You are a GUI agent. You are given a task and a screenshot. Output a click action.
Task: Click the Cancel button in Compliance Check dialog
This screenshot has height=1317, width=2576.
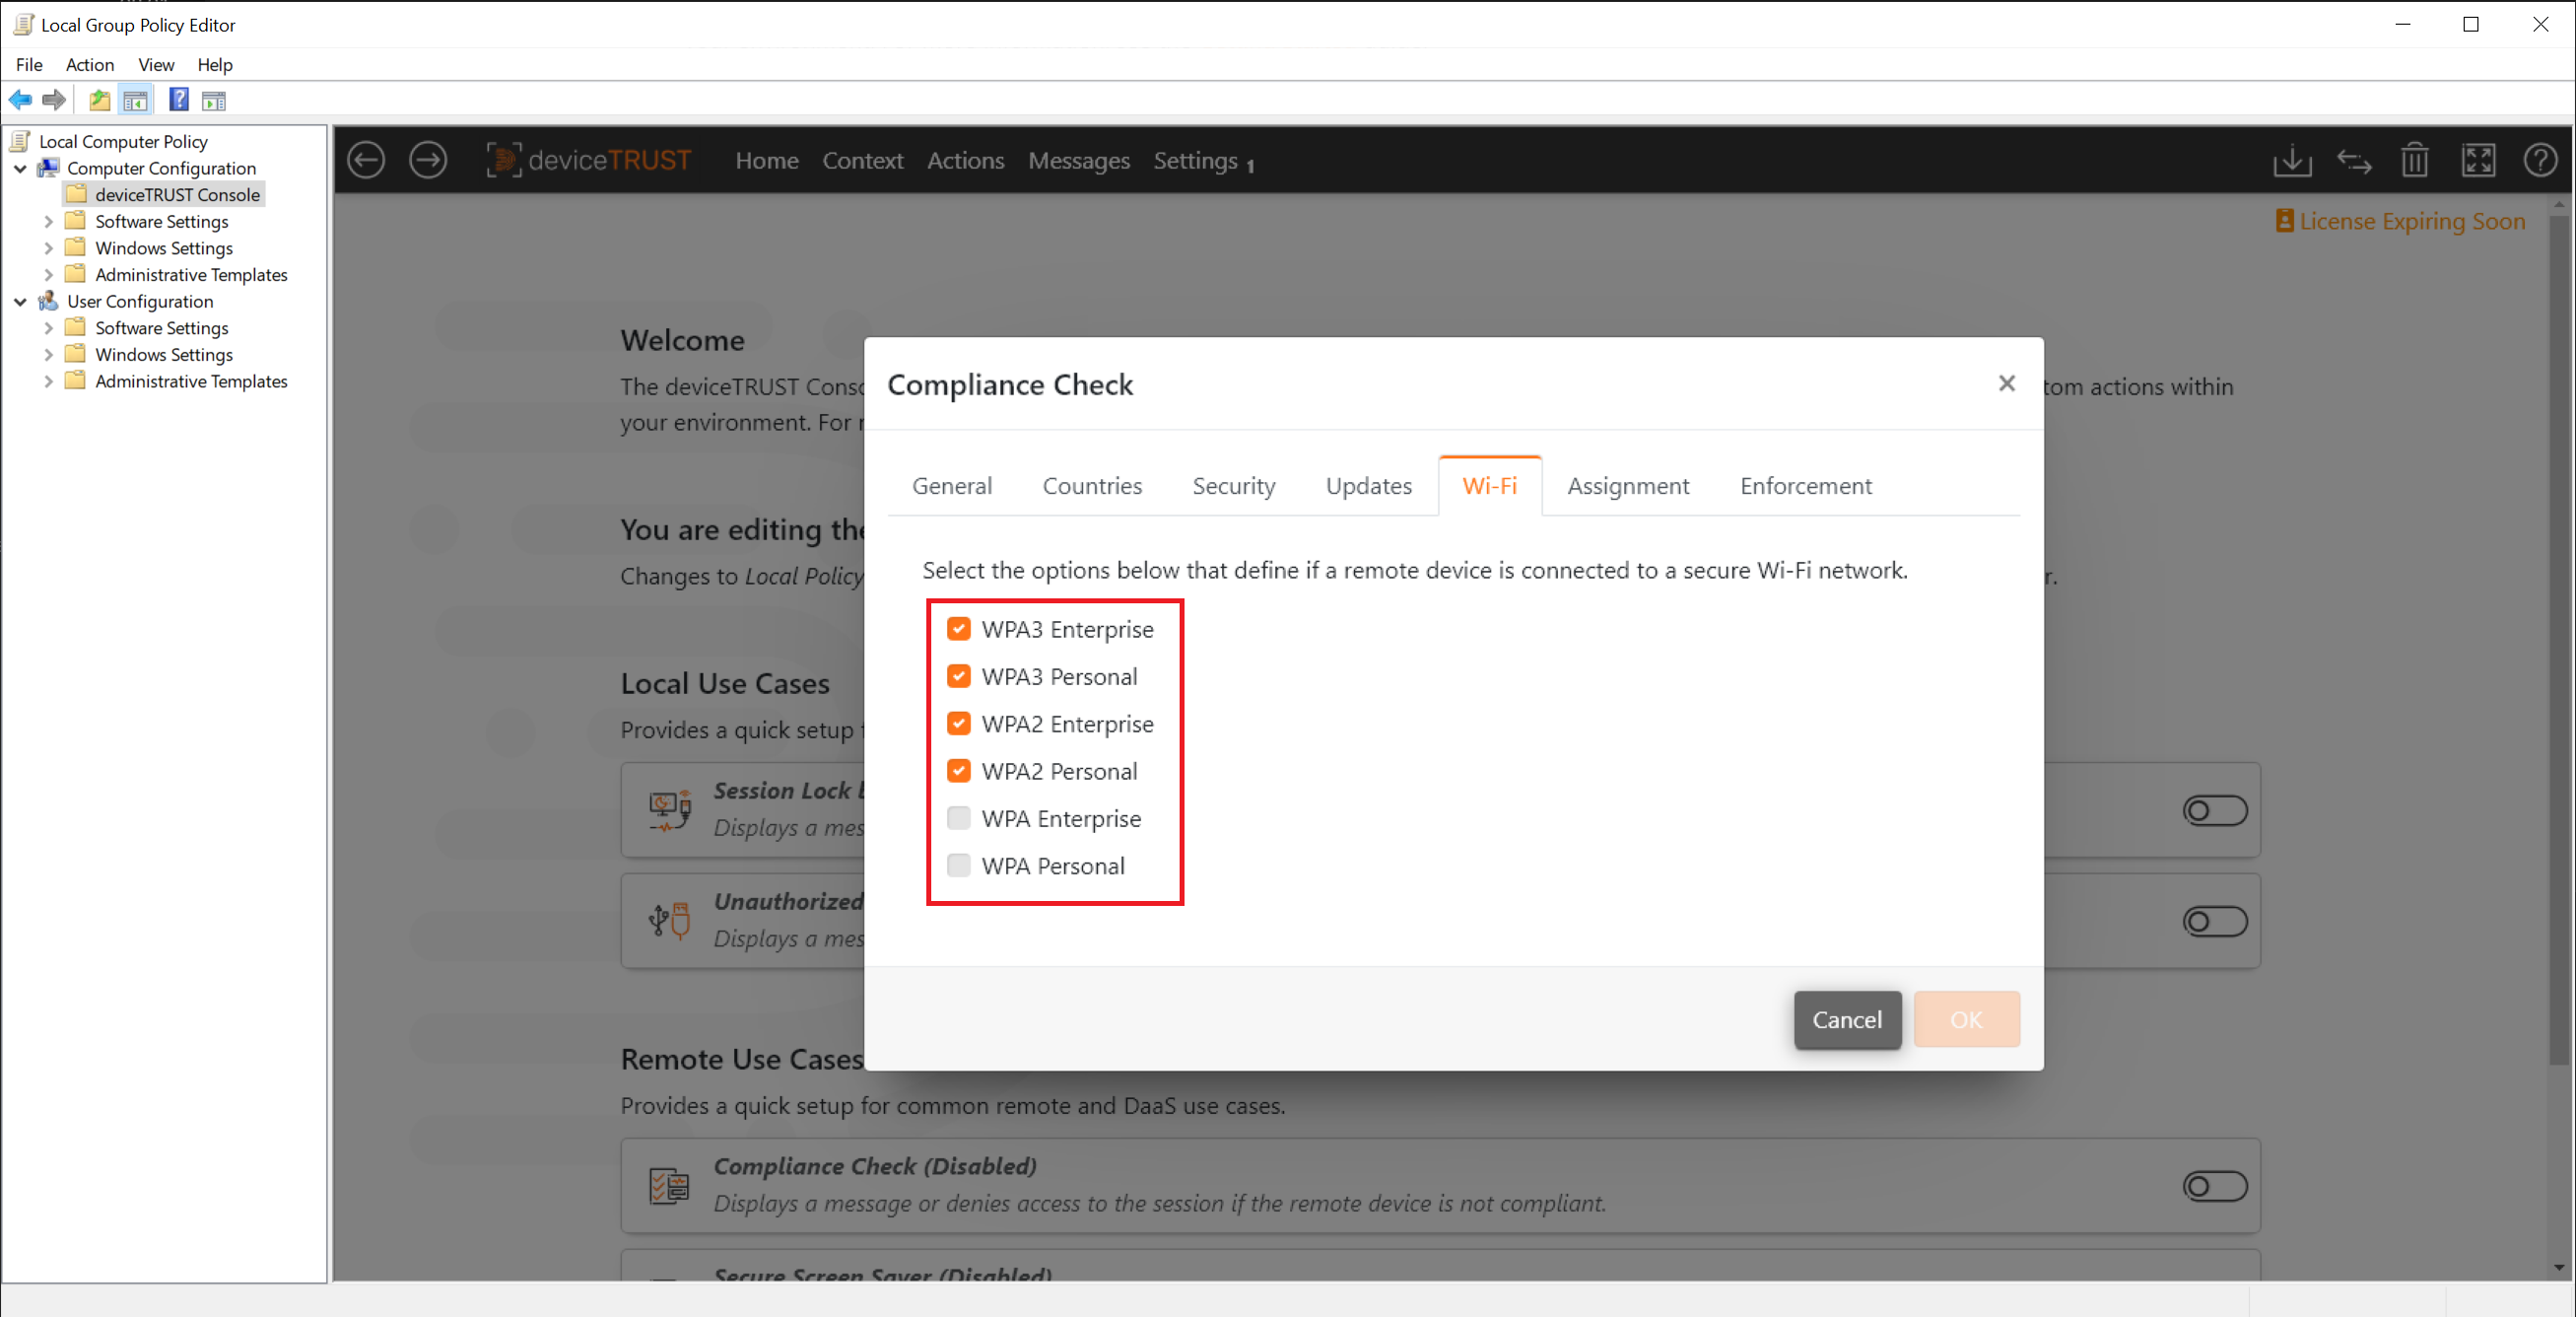pyautogui.click(x=1846, y=1020)
